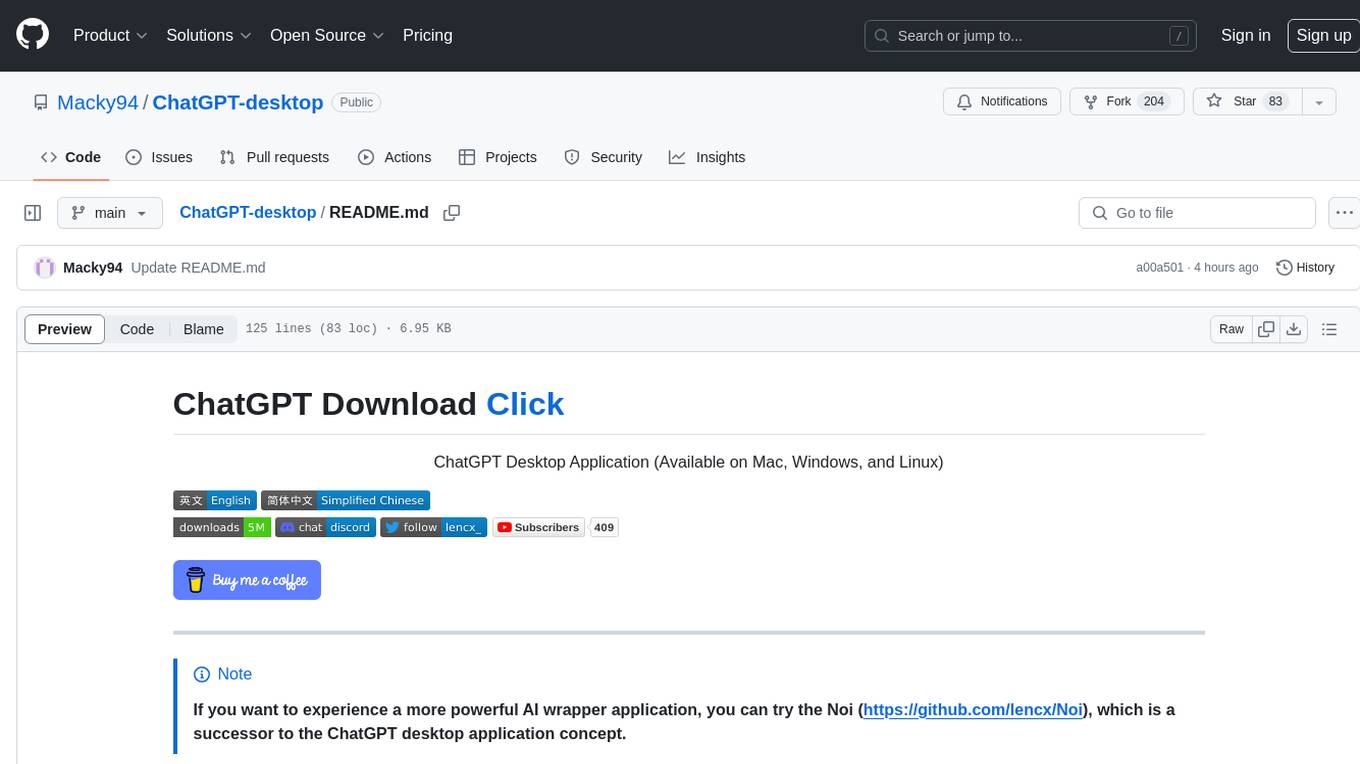
Task: Switch to the Issues tab
Action: [x=159, y=157]
